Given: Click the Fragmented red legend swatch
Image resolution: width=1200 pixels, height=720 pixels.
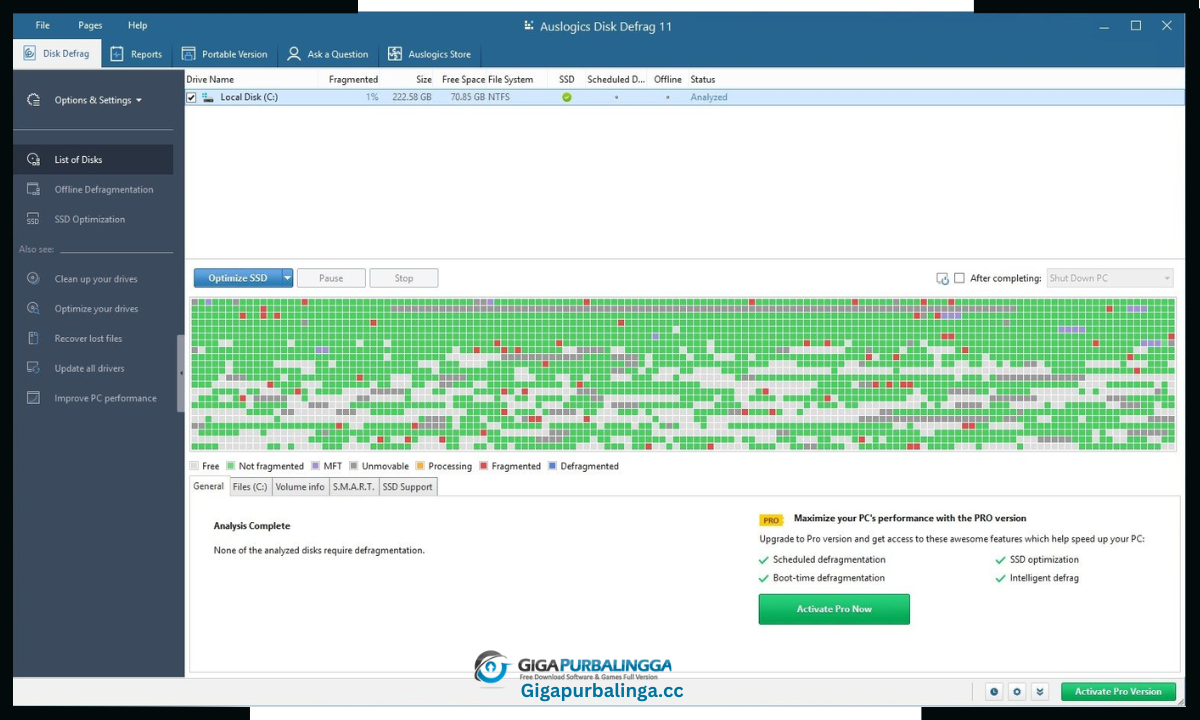Looking at the screenshot, I should 484,466.
